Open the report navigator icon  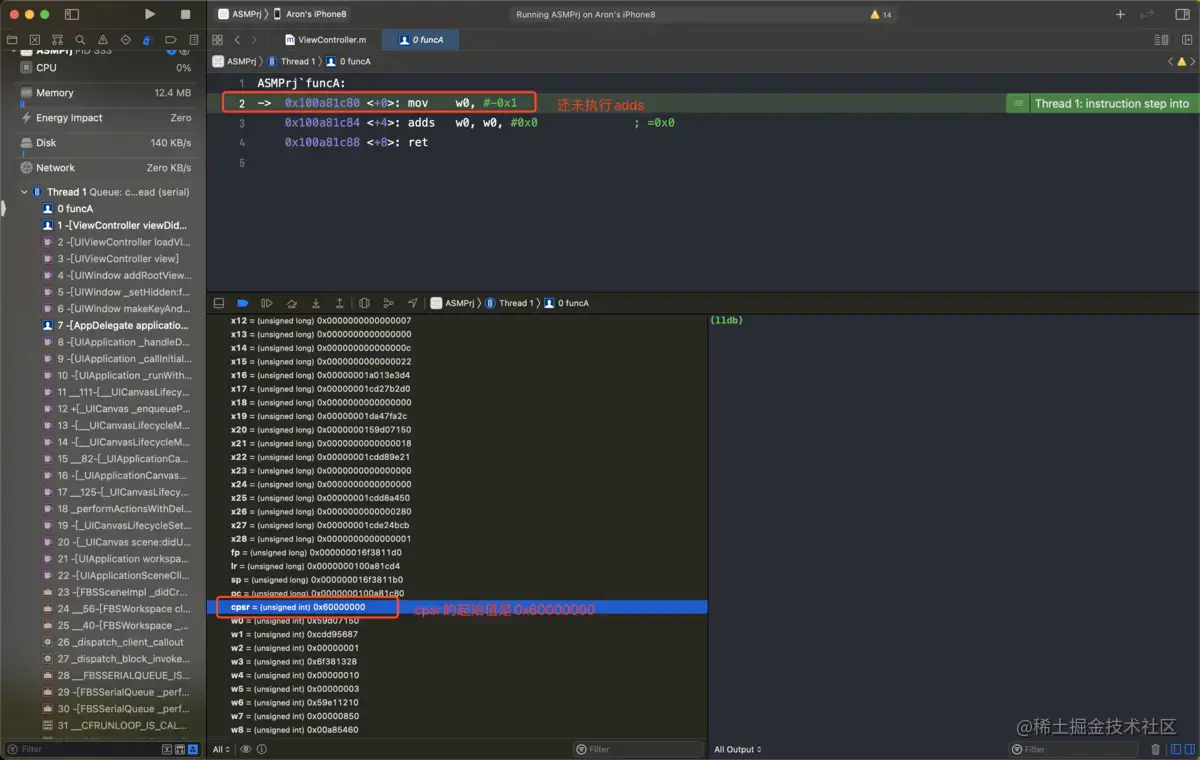192,40
